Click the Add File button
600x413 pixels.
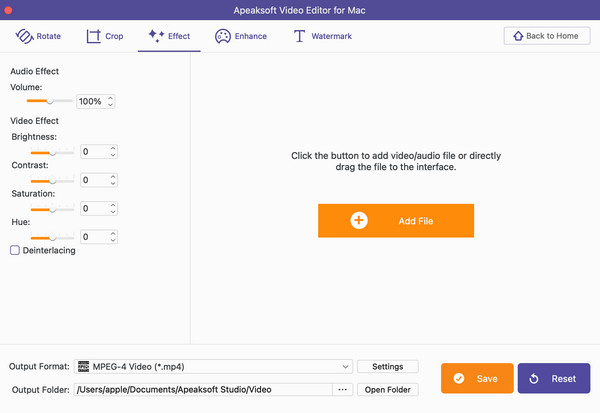pyautogui.click(x=396, y=220)
